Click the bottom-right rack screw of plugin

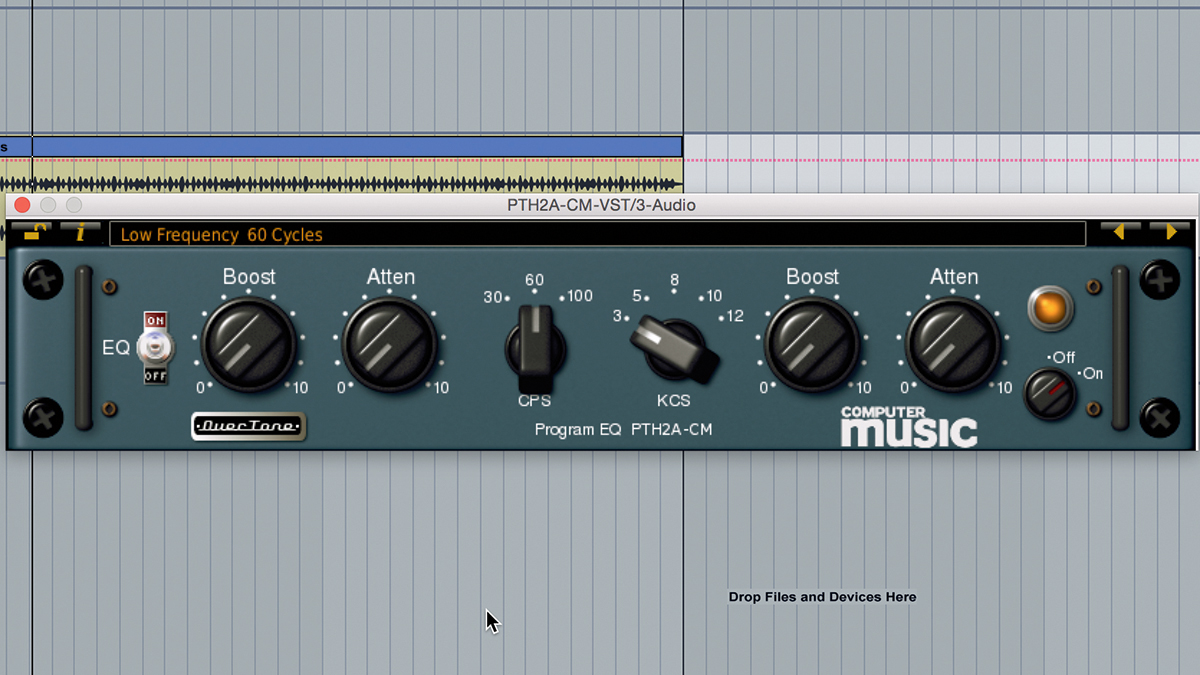[1160, 417]
